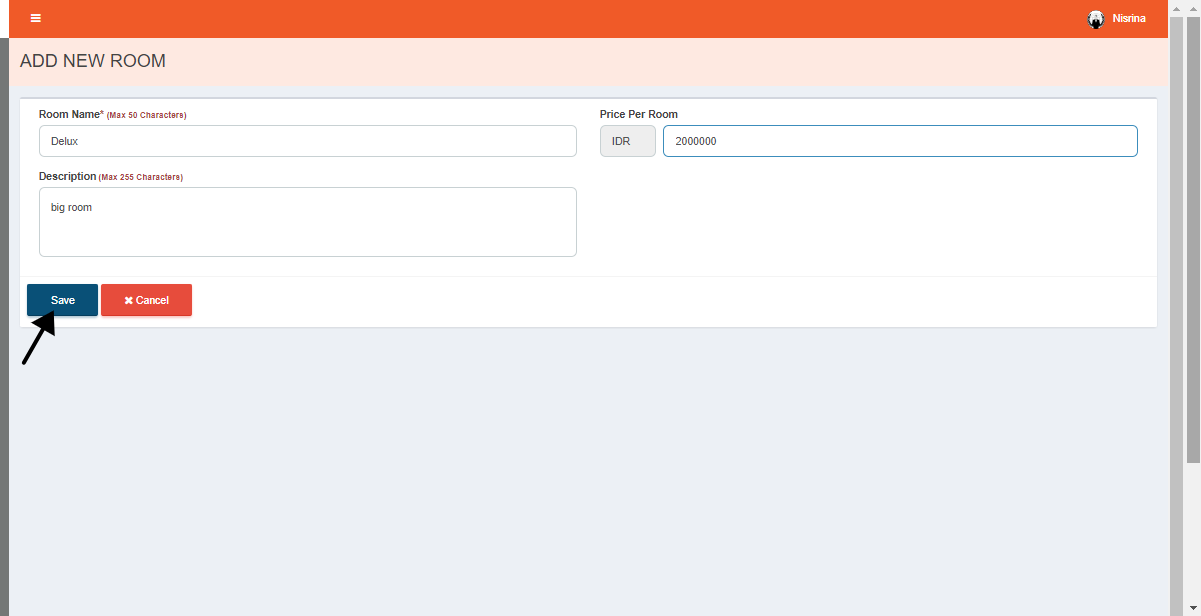Open the hamburger sidebar menu
Screen dimensions: 1201x616
36,18
